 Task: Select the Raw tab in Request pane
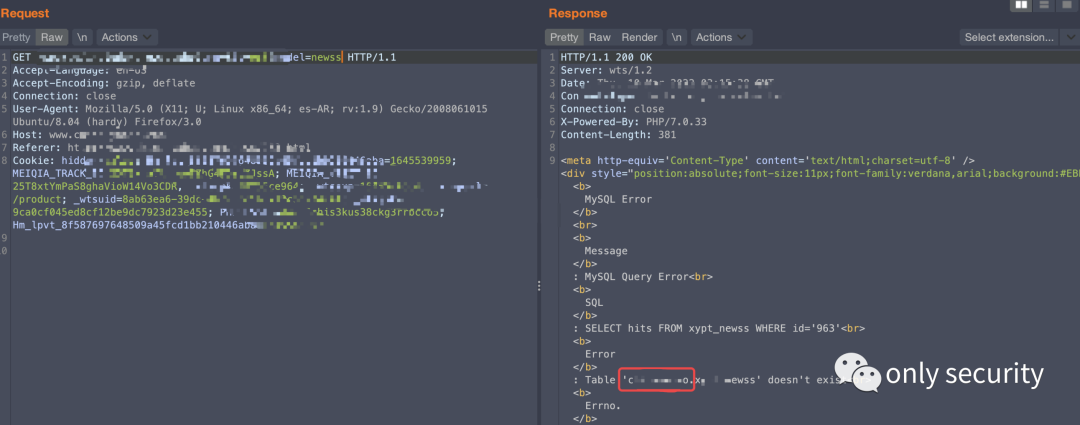point(52,37)
